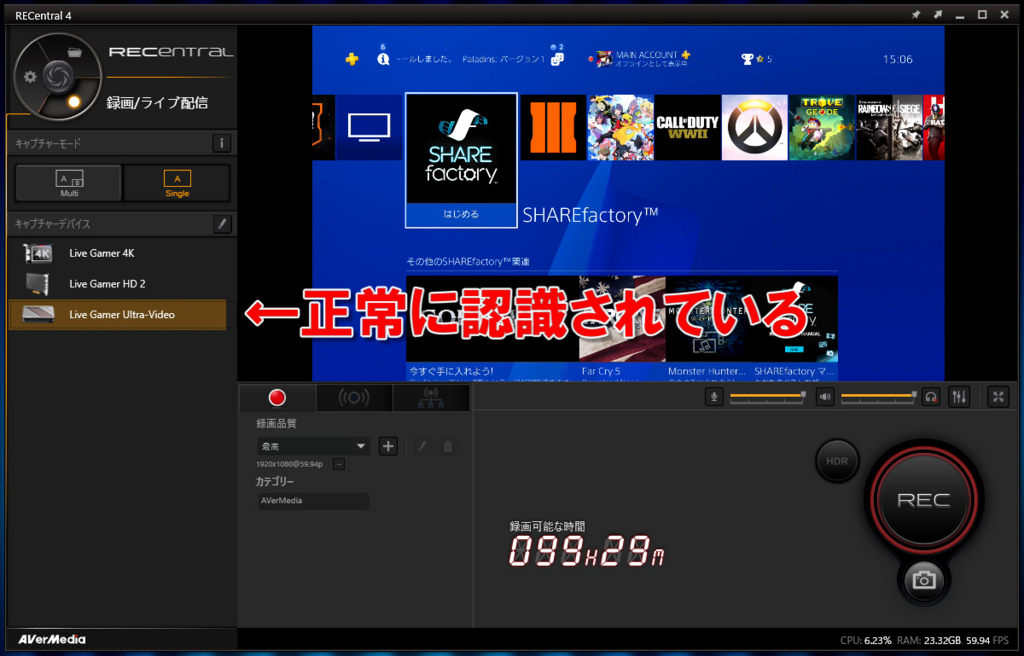Select the microphone input icon

714,396
